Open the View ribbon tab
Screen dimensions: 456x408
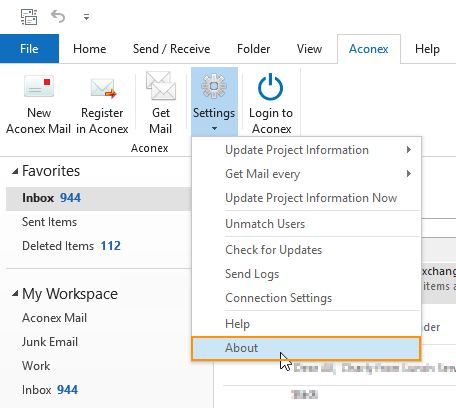309,49
